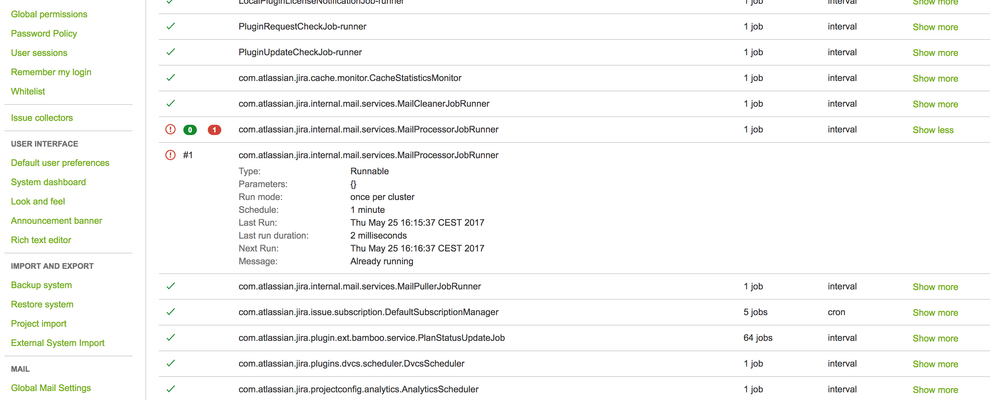Click 'once per cluster' run mode value
999x400 pixels.
(x=382, y=197)
